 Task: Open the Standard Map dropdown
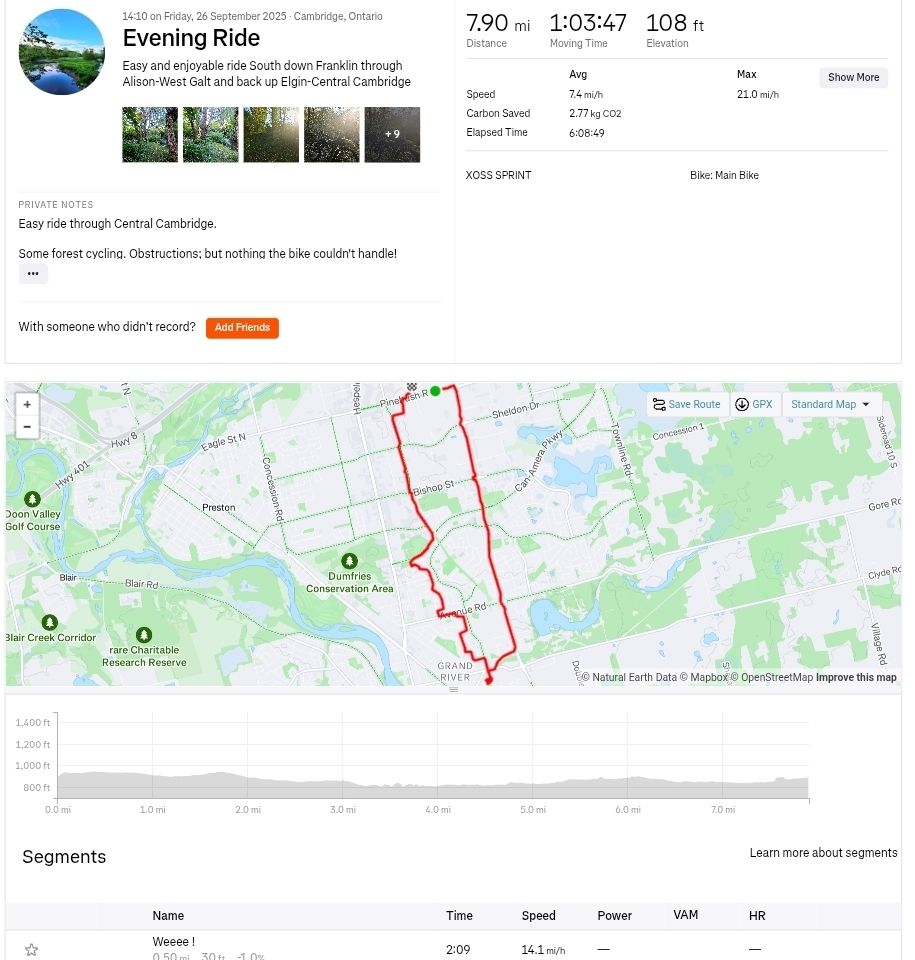tap(830, 405)
